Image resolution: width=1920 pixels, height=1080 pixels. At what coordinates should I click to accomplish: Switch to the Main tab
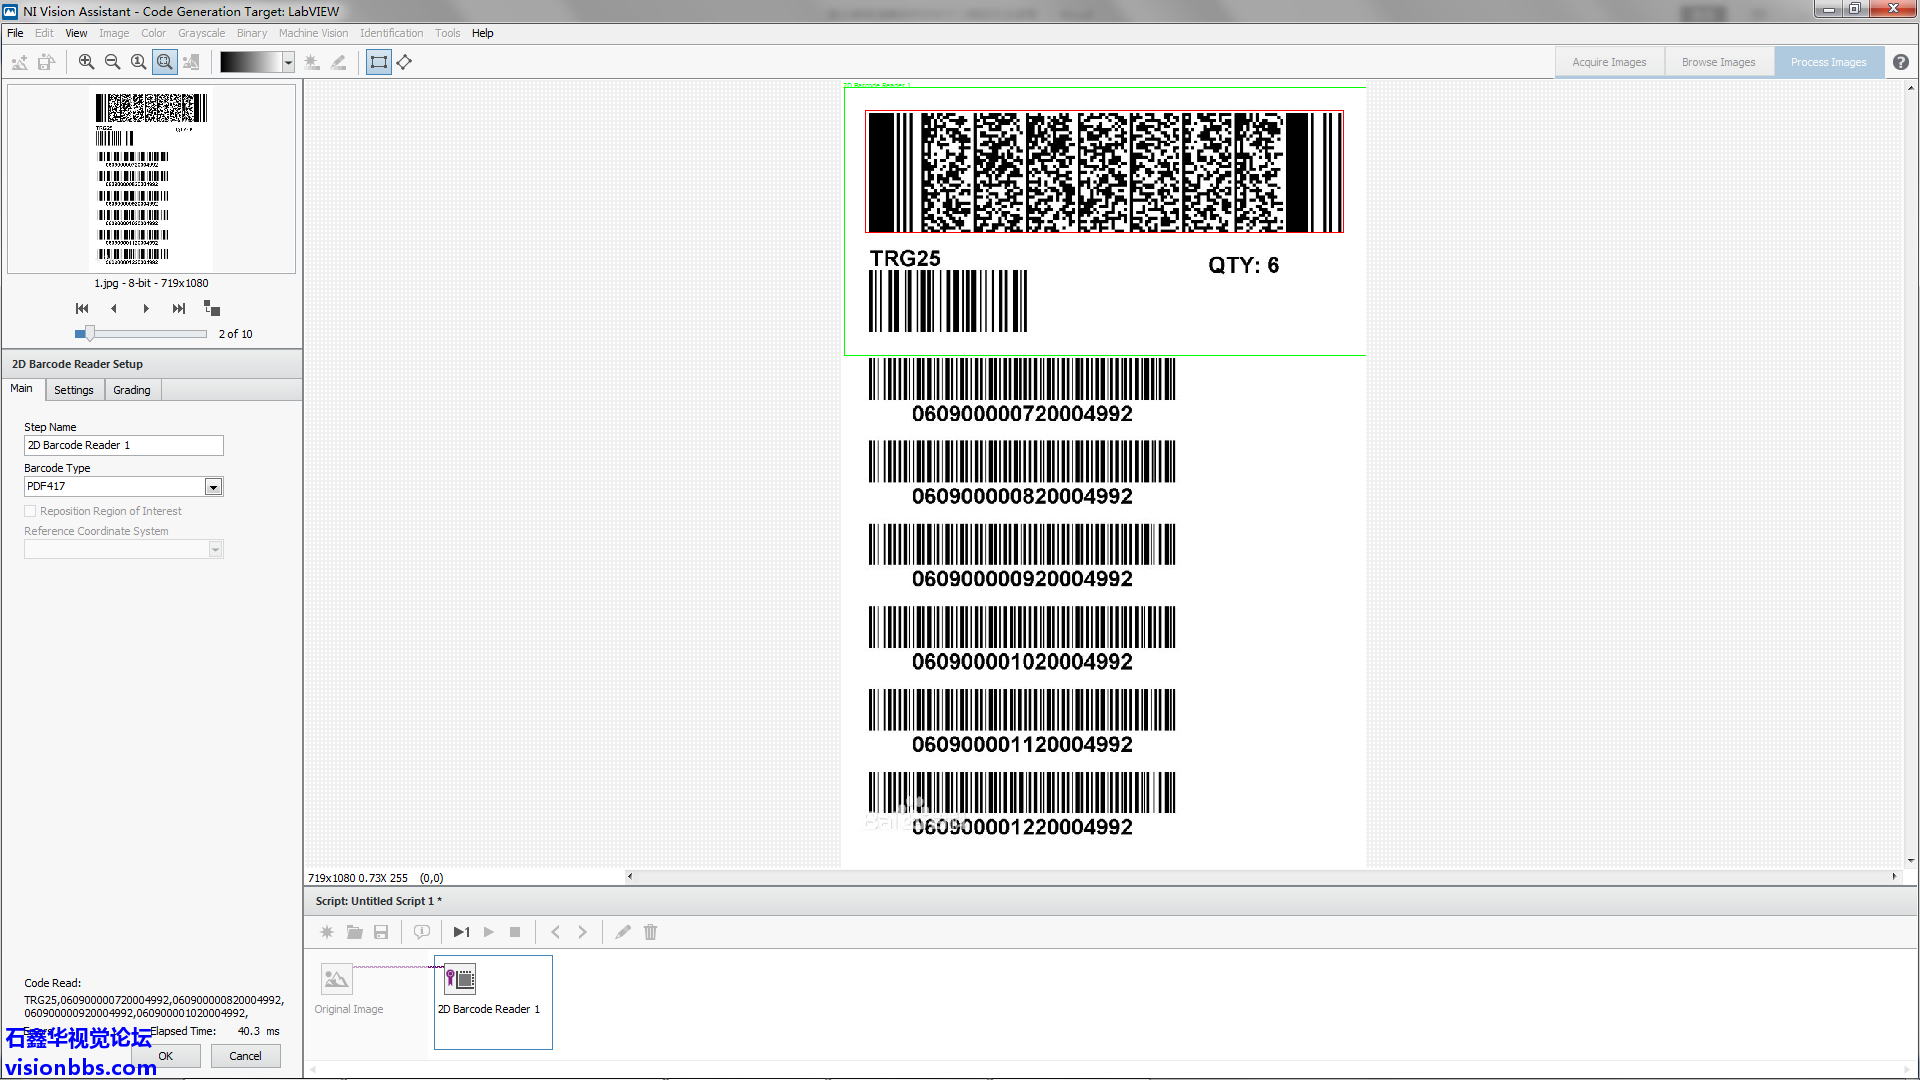22,389
